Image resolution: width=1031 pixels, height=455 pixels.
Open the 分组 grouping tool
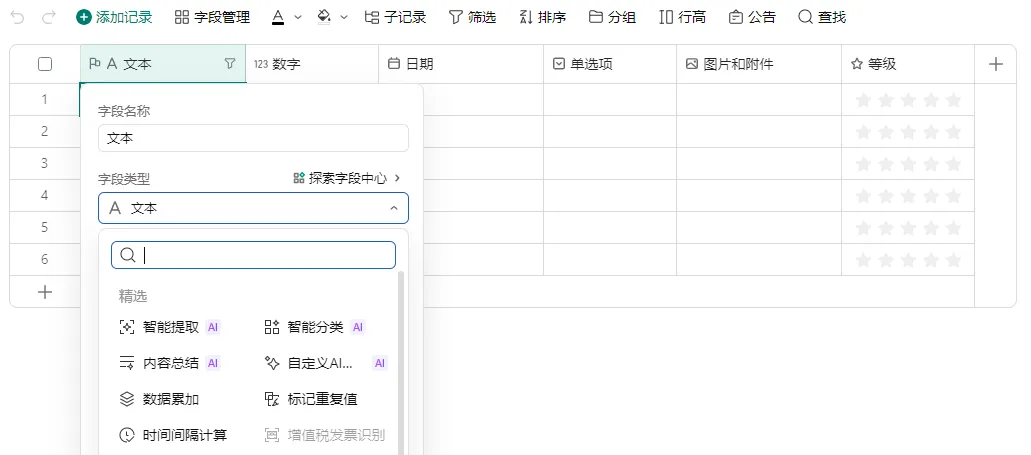click(x=612, y=18)
